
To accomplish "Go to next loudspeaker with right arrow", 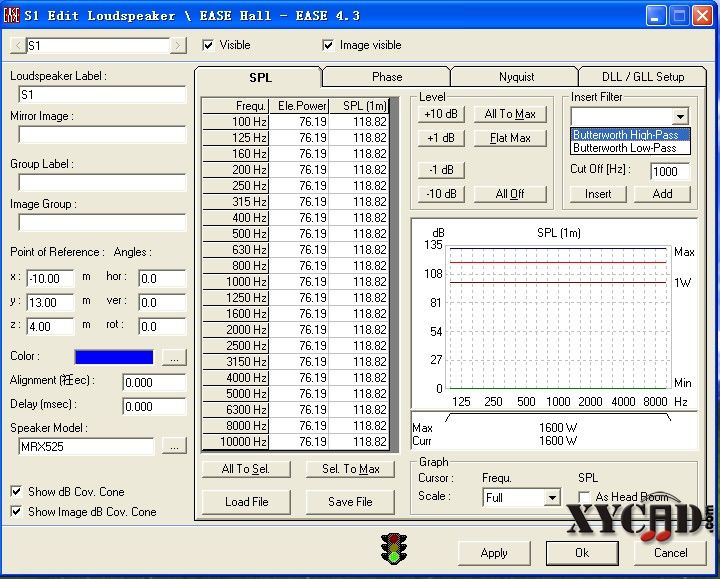I will (178, 45).
